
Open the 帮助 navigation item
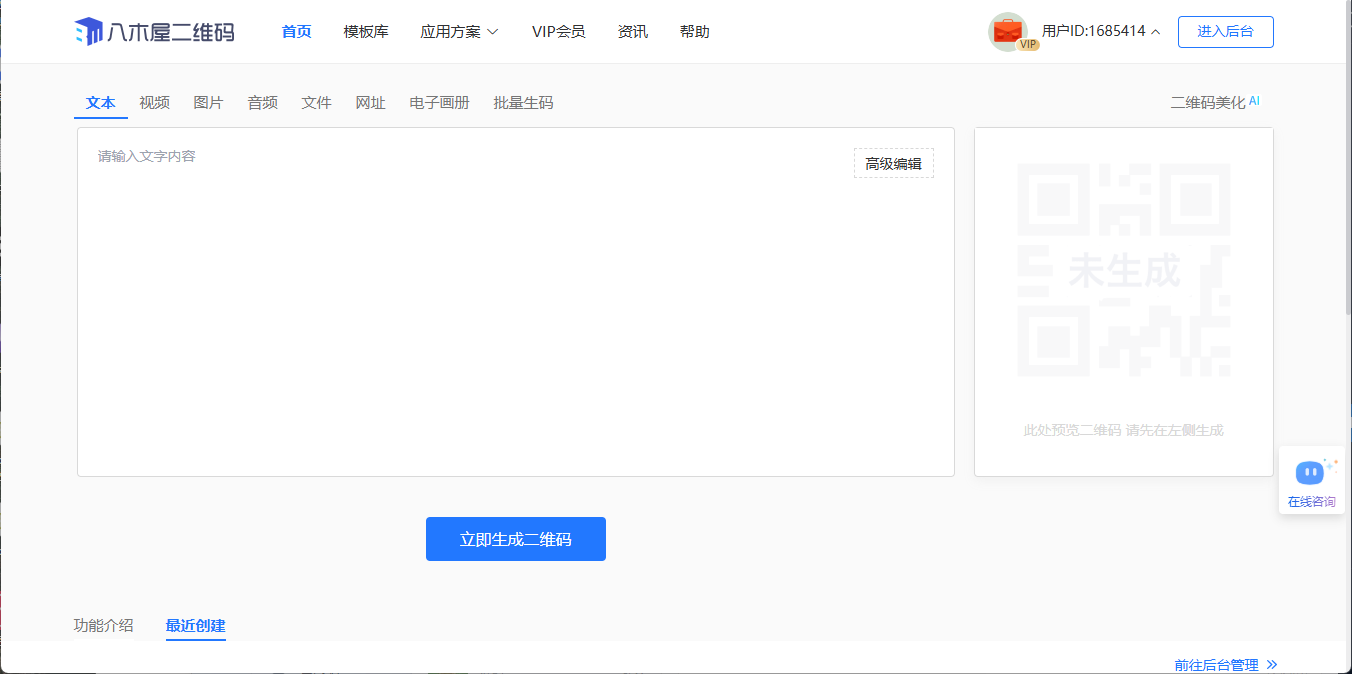[x=694, y=32]
